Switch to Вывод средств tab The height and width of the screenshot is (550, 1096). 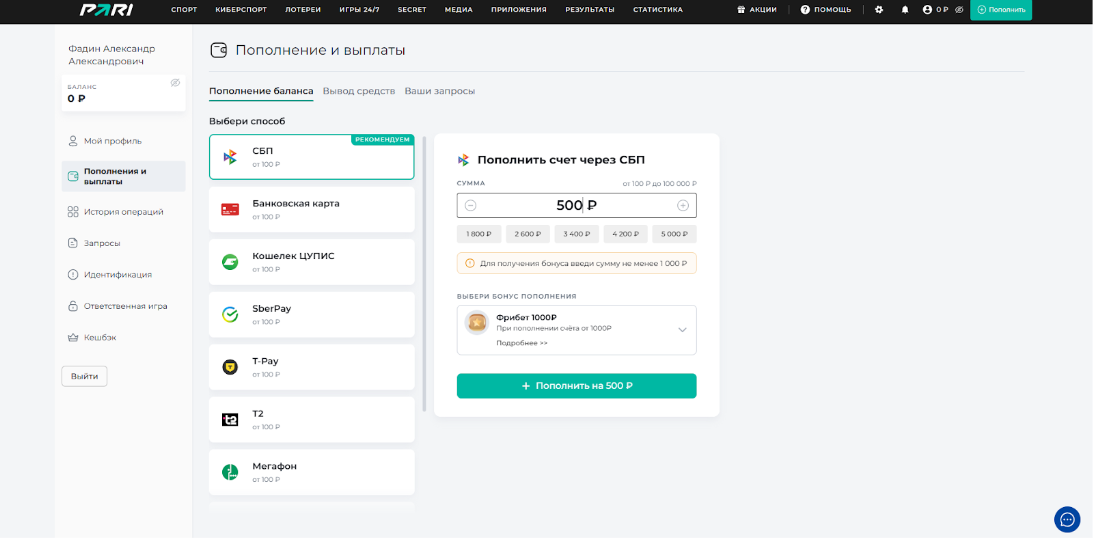(x=358, y=91)
